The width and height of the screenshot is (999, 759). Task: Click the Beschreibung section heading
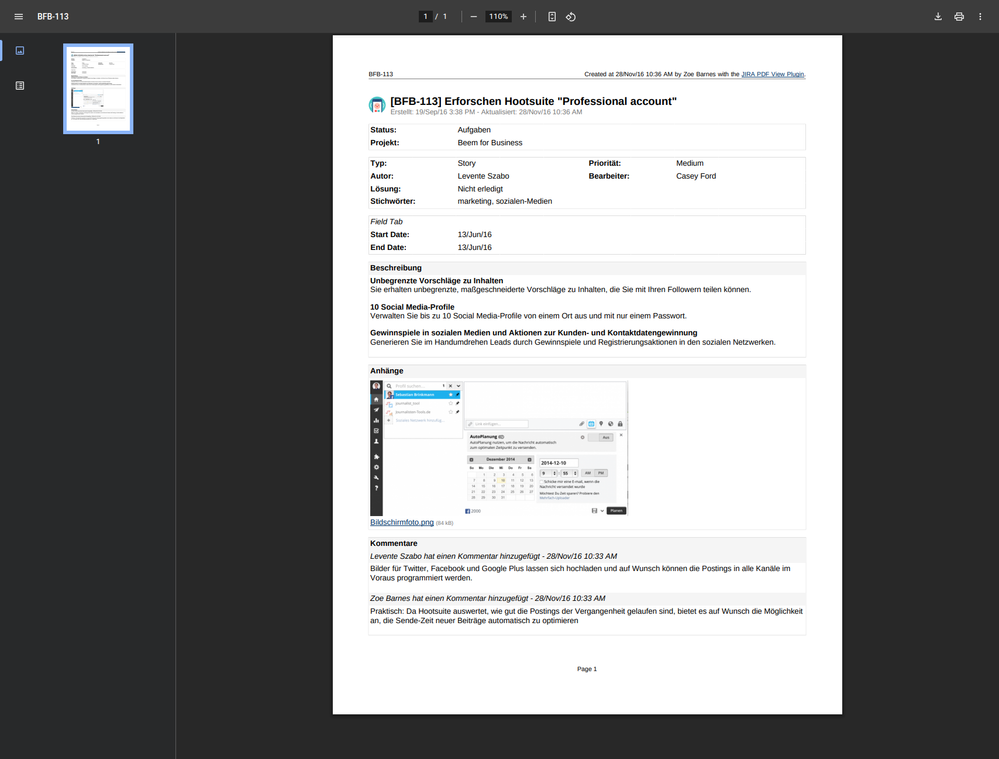[396, 268]
